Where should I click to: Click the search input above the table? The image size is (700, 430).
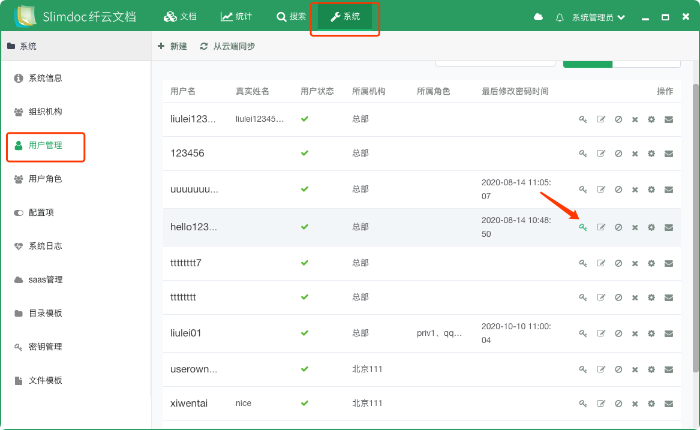click(x=495, y=63)
